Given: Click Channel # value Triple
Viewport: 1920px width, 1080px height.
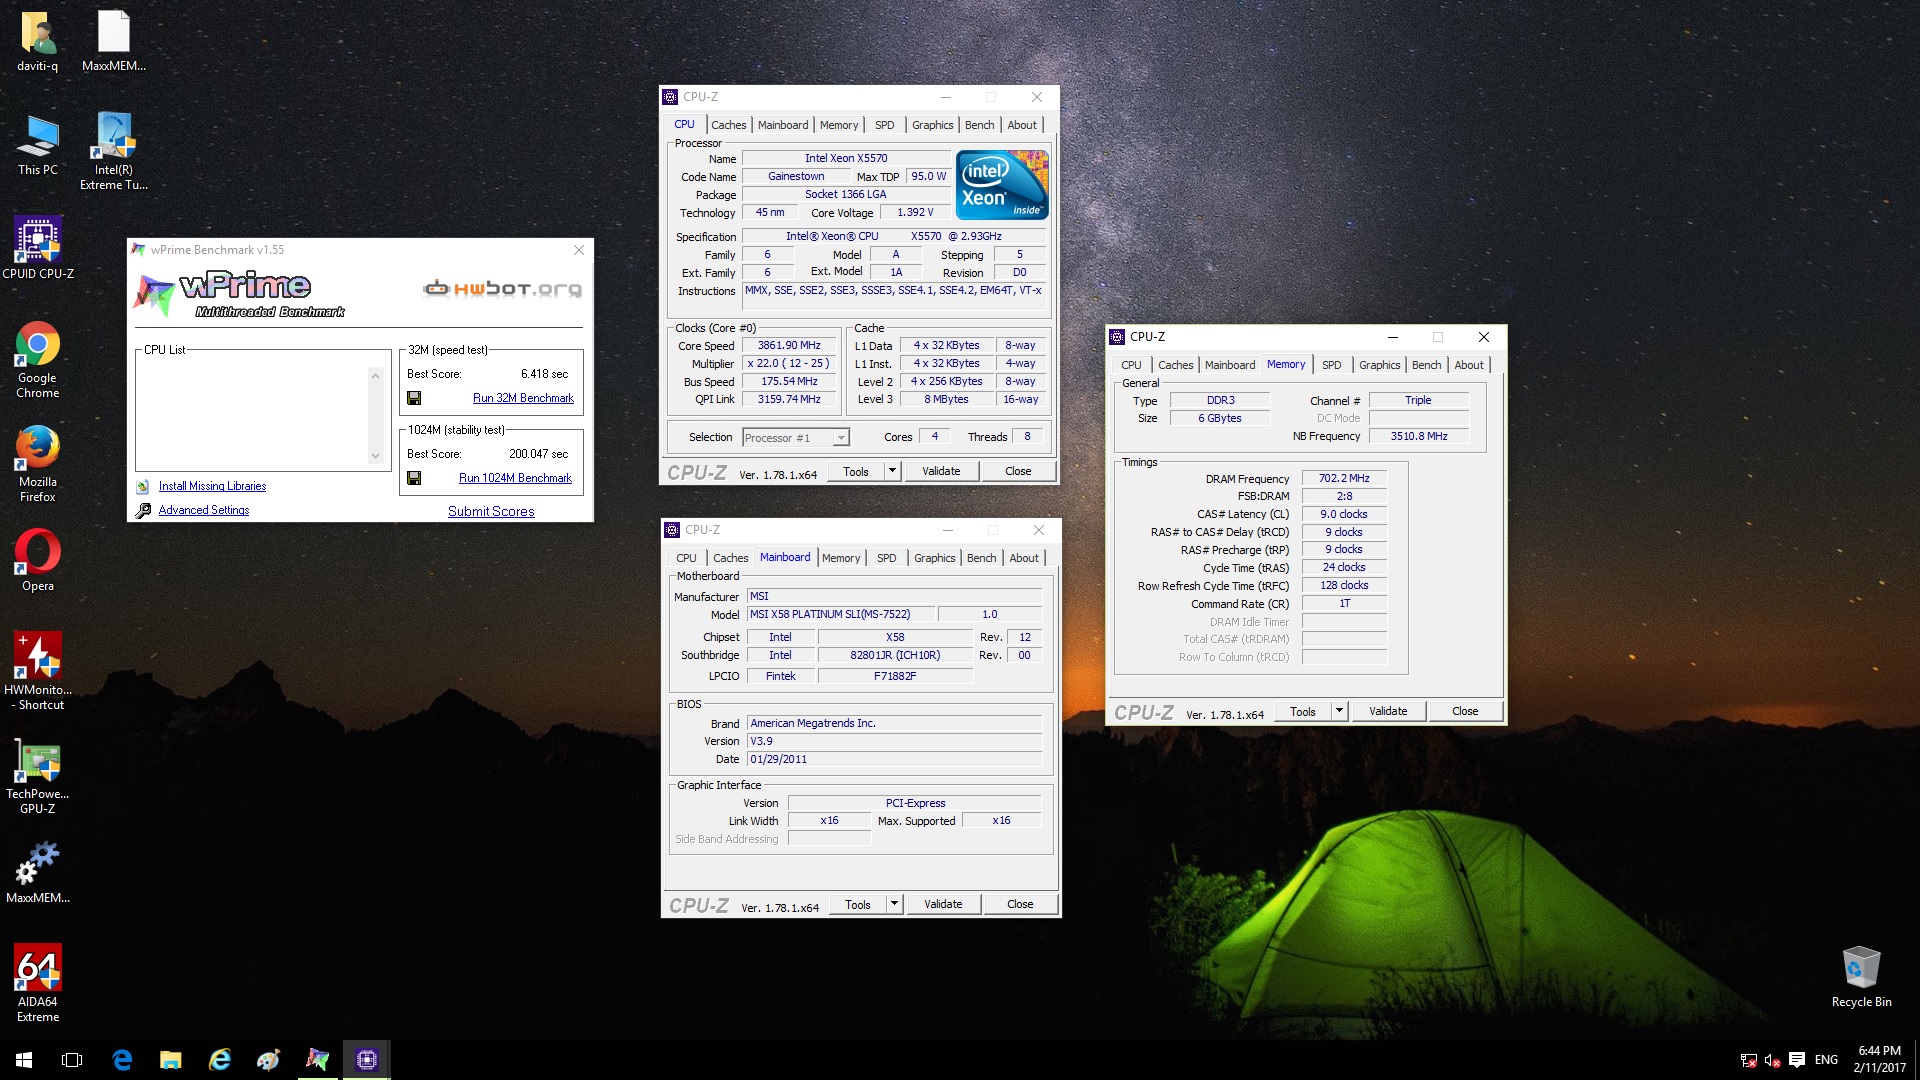Looking at the screenshot, I should click(1418, 400).
